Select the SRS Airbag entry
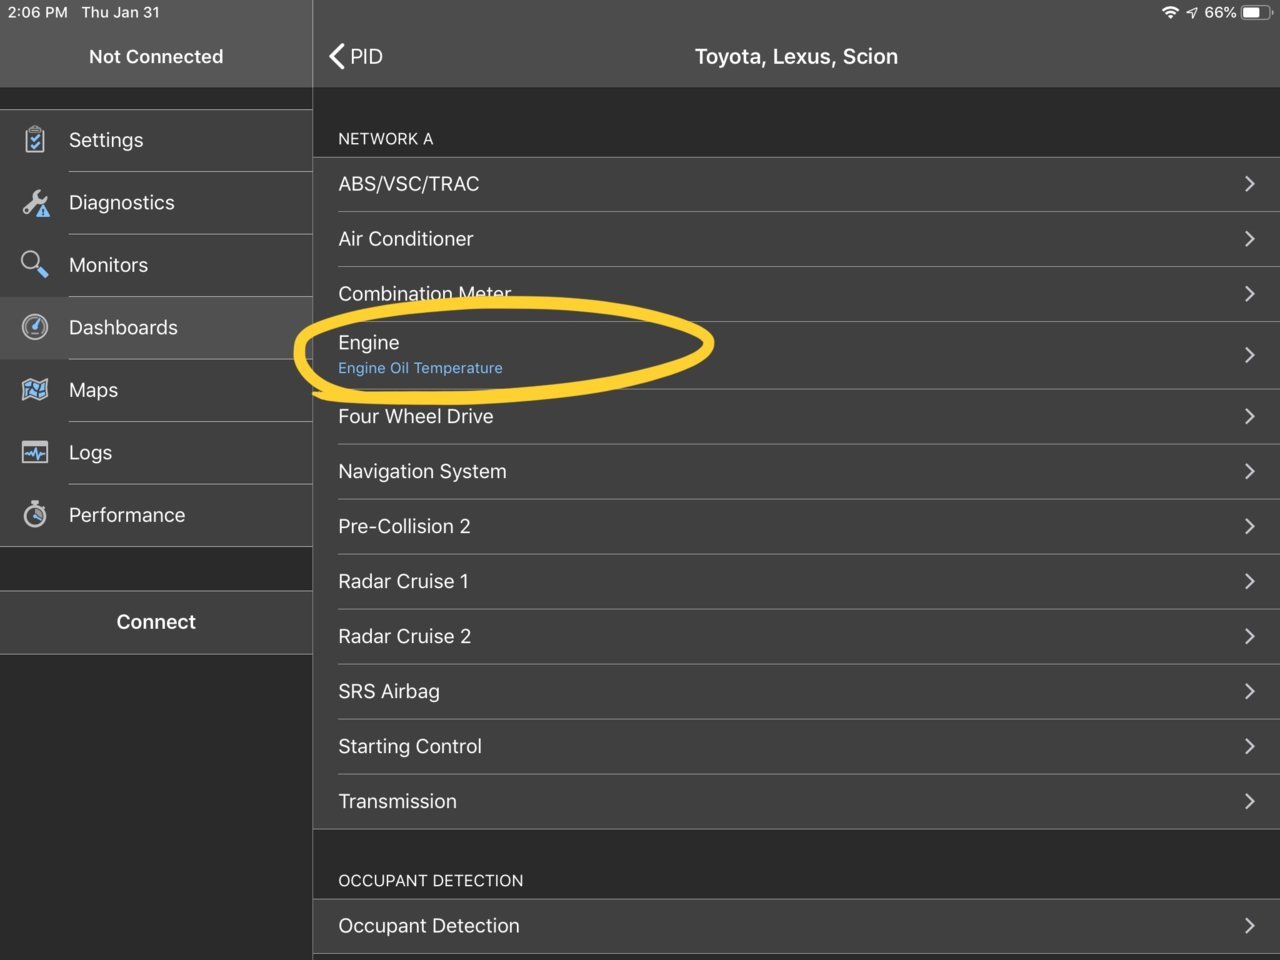Screen dimensions: 1280x960 pyautogui.click(x=796, y=691)
